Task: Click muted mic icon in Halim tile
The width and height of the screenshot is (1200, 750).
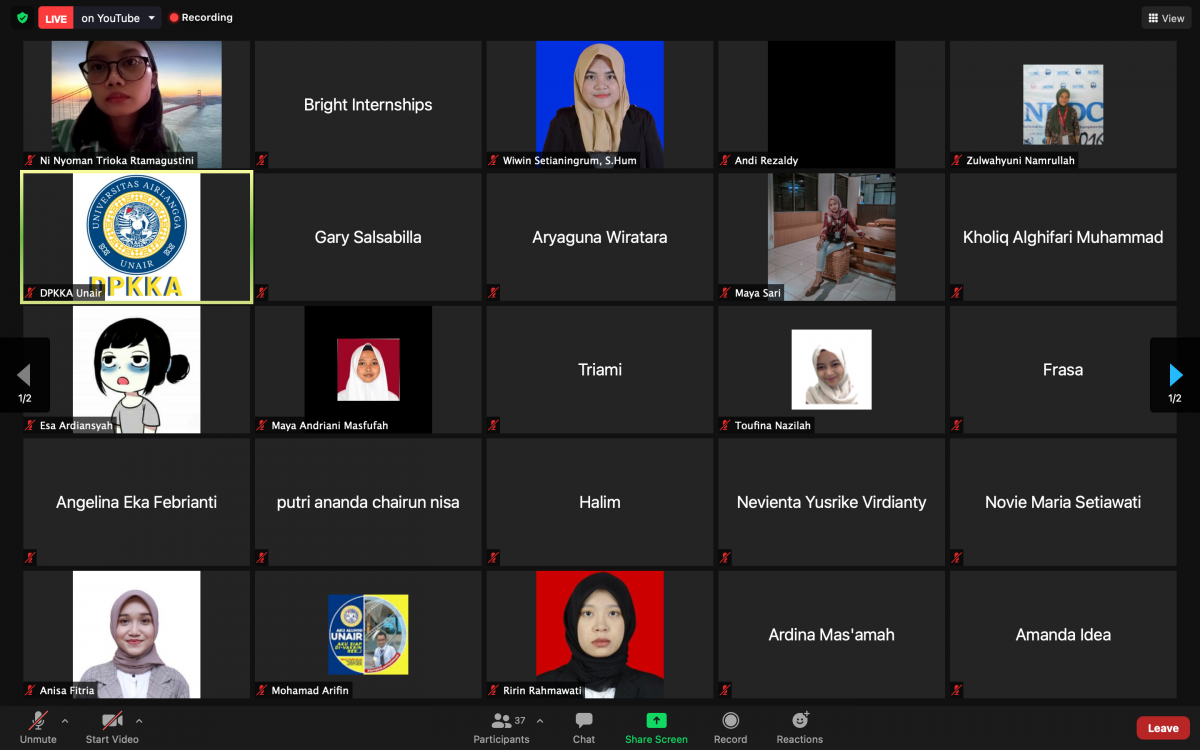Action: 494,558
